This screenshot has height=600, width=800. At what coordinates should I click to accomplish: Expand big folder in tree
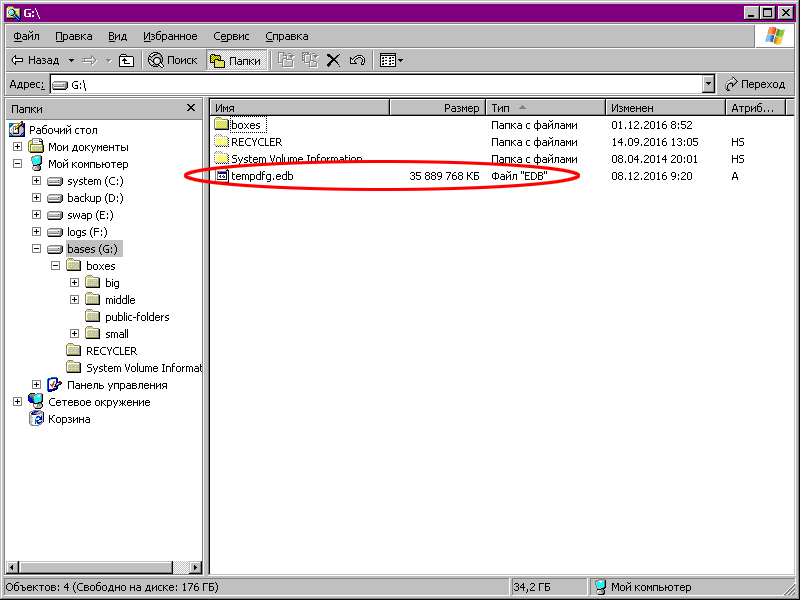(x=74, y=283)
